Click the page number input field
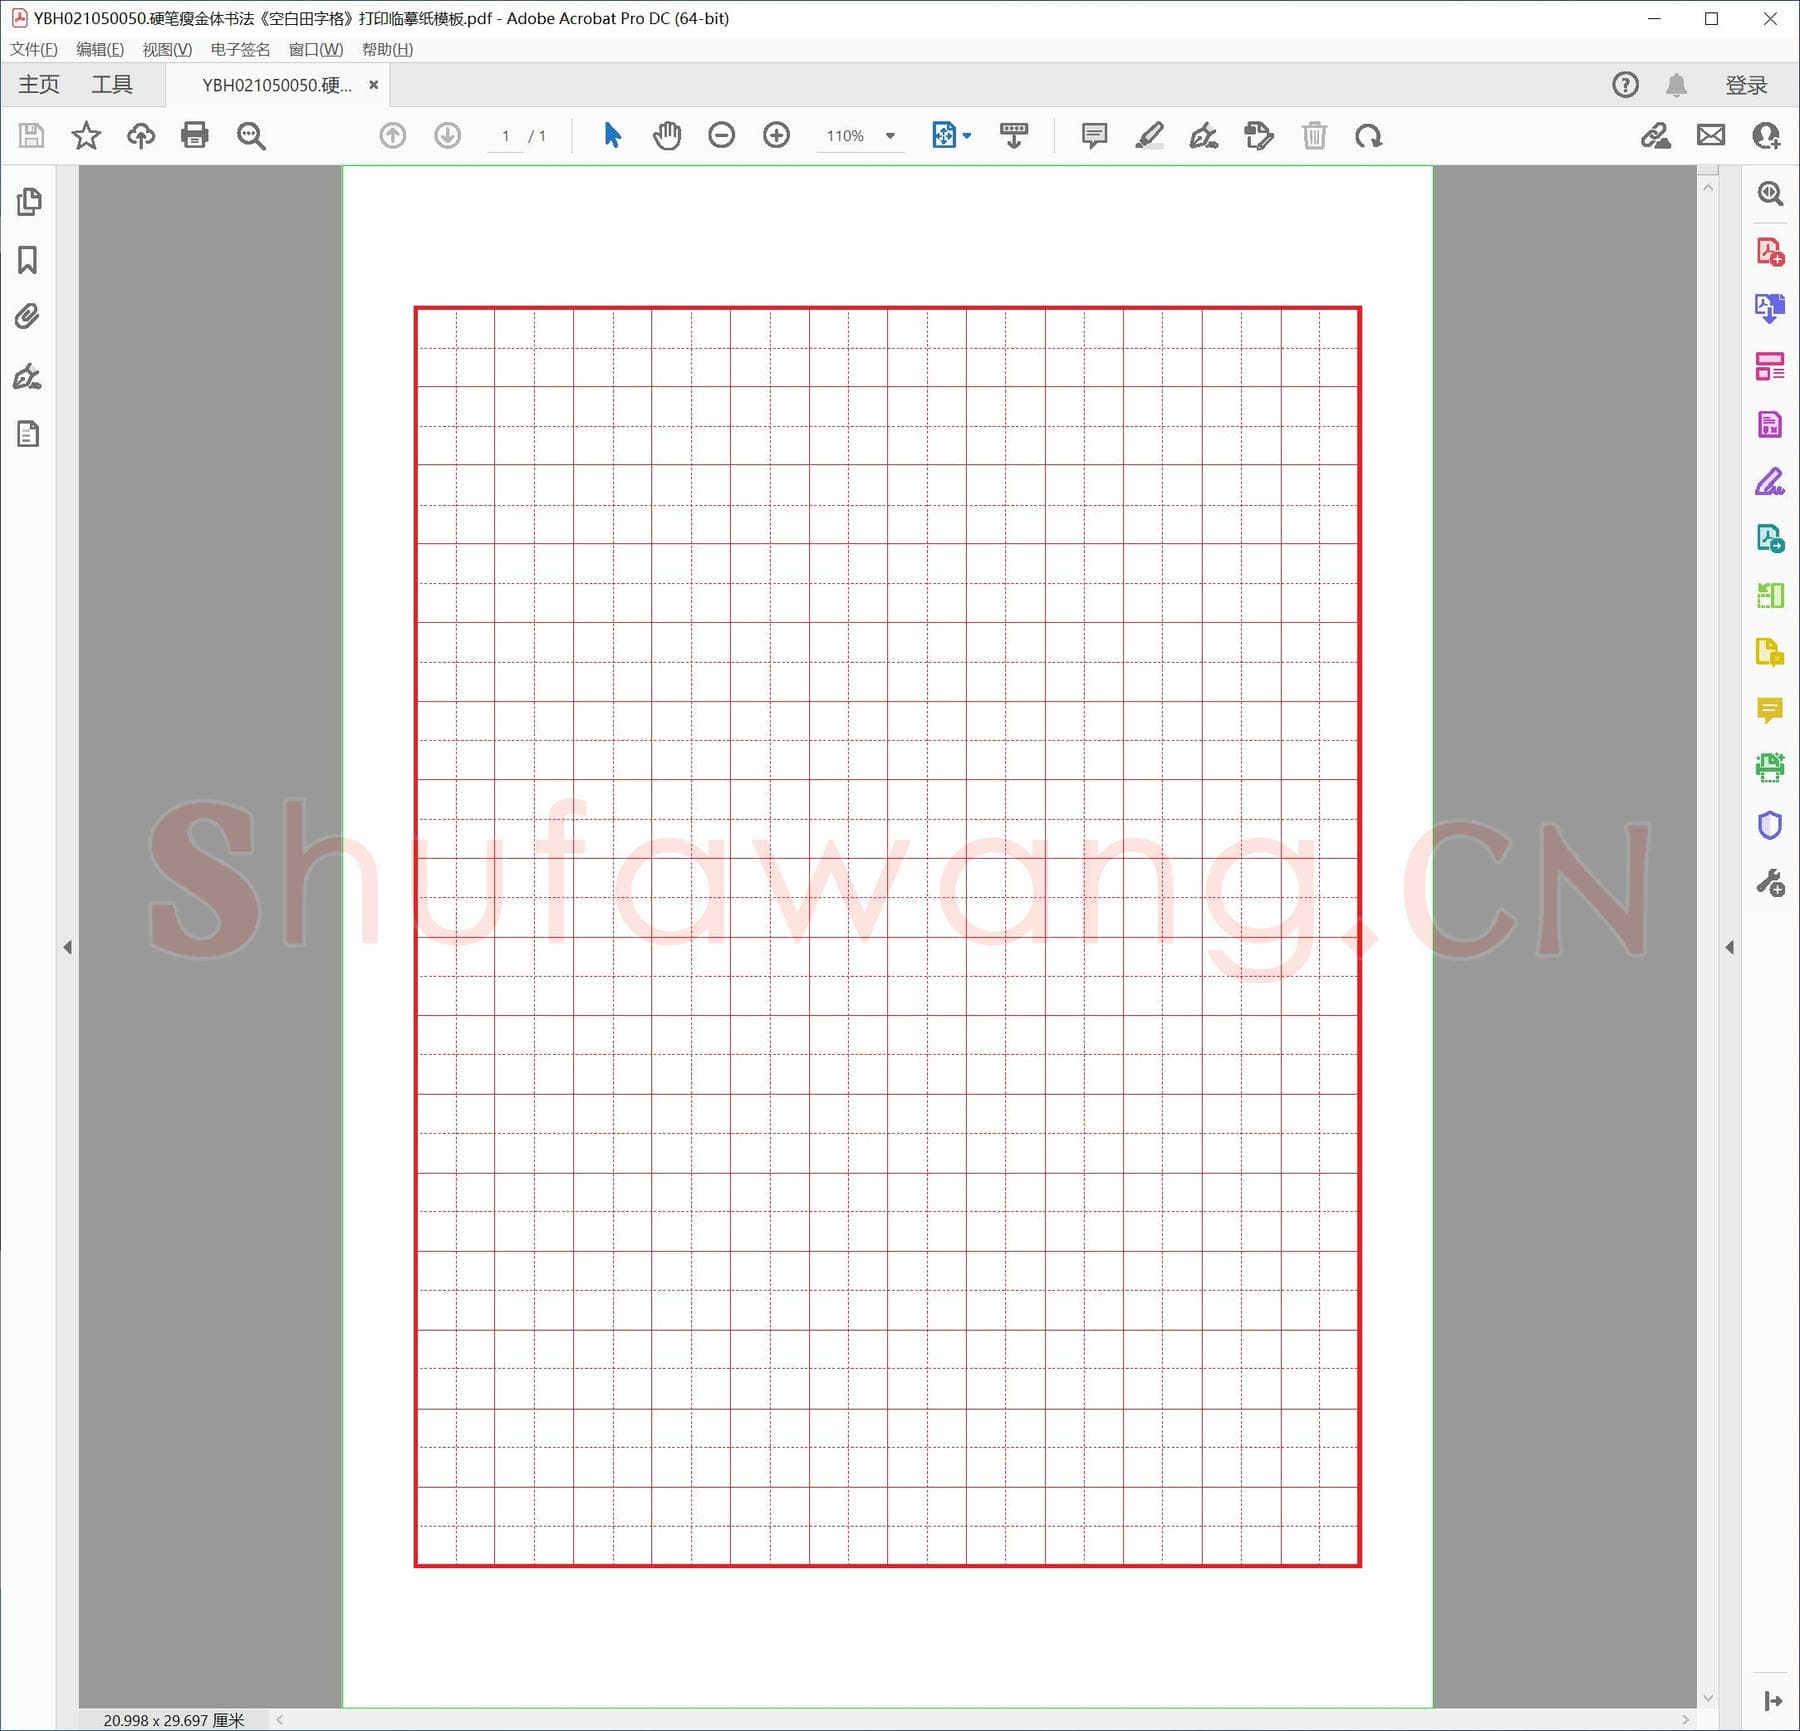Screen dimensions: 1800x1731 (x=506, y=136)
